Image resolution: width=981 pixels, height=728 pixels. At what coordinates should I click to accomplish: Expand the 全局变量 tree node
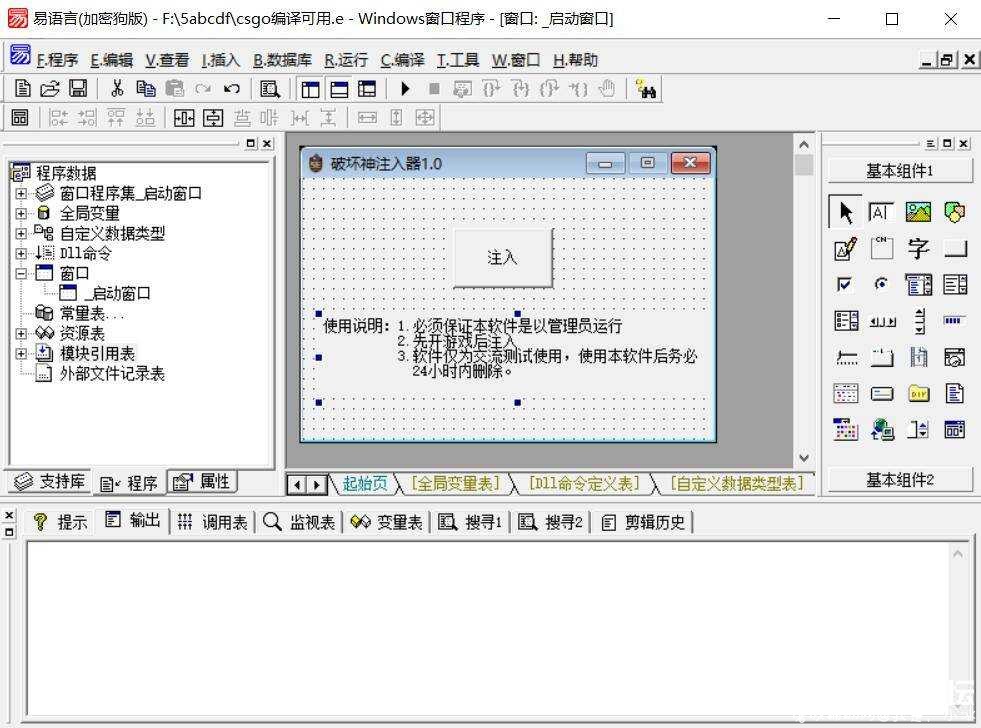(x=21, y=214)
